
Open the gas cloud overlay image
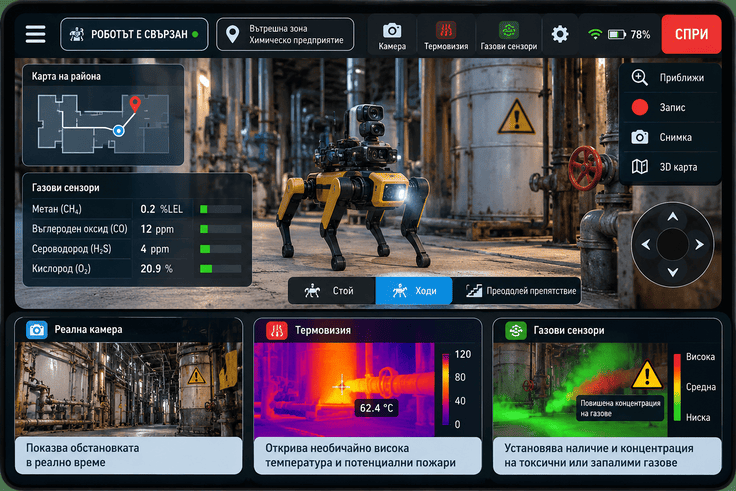pyautogui.click(x=580, y=390)
